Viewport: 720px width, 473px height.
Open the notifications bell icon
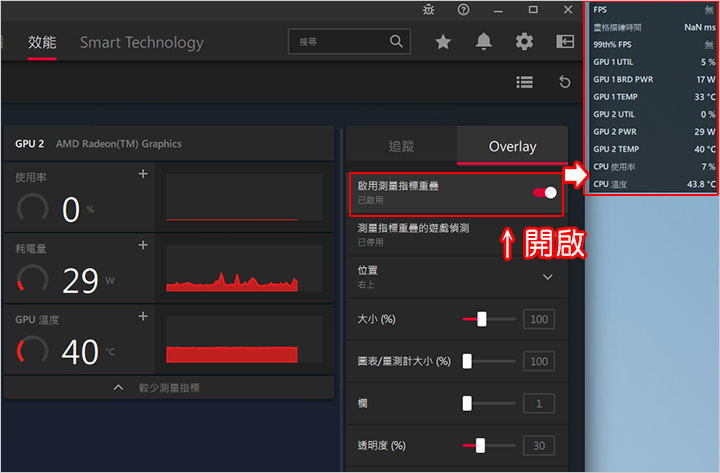point(484,42)
